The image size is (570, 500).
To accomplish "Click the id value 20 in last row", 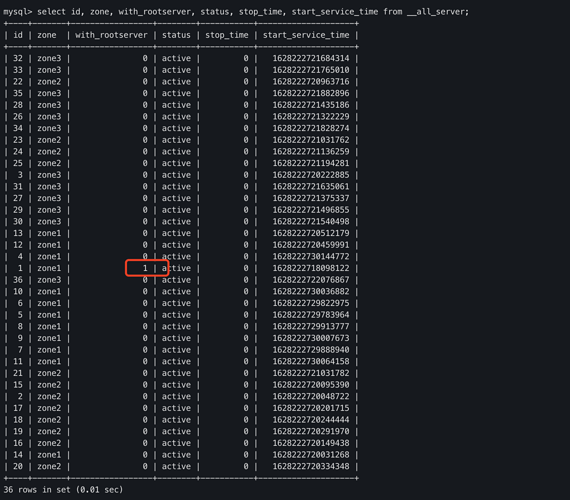I will (x=18, y=467).
